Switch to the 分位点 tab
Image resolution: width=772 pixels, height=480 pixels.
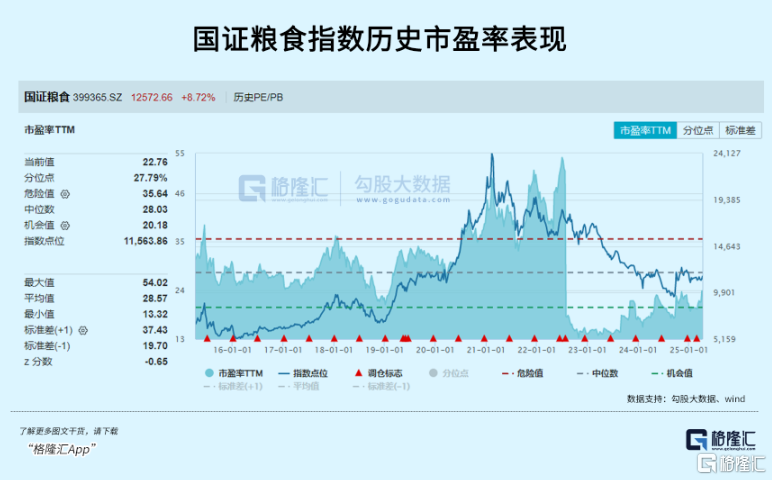[x=698, y=130]
